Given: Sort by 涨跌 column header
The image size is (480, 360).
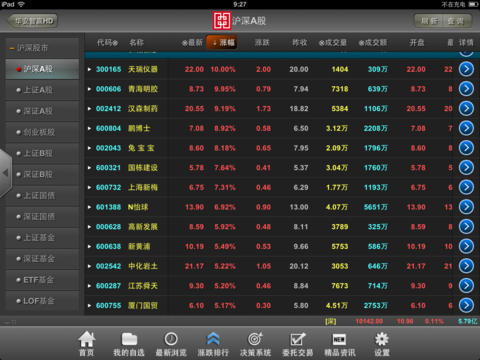Looking at the screenshot, I should tap(262, 43).
